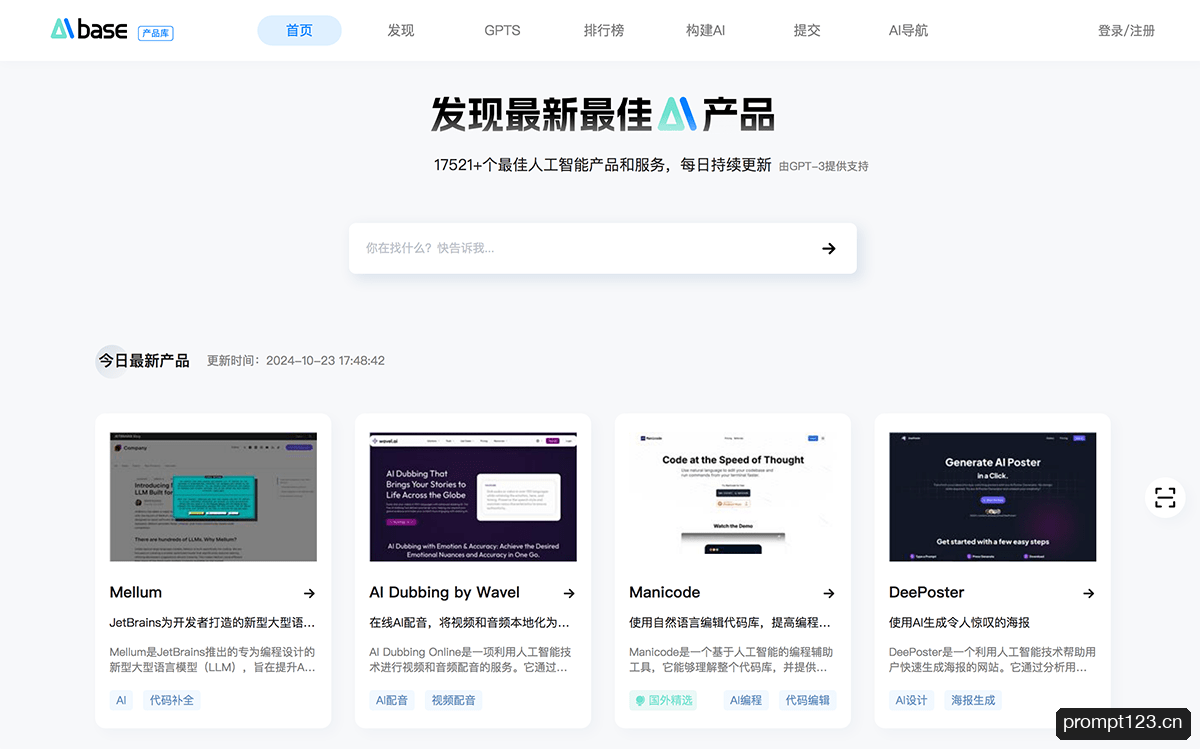Viewport: 1200px width, 749px height.
Task: Click the 国外精选 badge on Manicode
Action: (x=663, y=700)
